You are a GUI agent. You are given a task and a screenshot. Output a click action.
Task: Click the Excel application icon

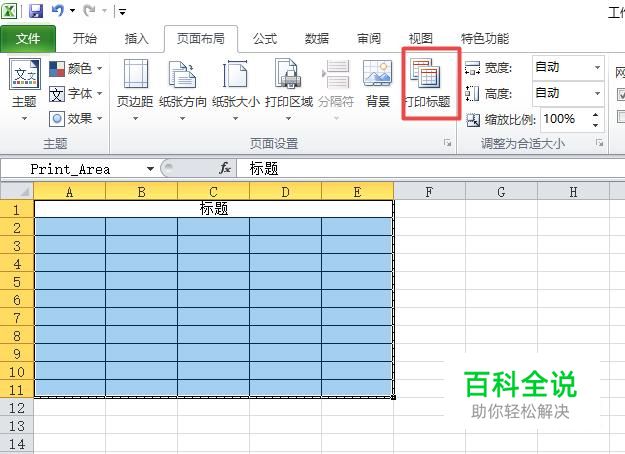[x=9, y=11]
